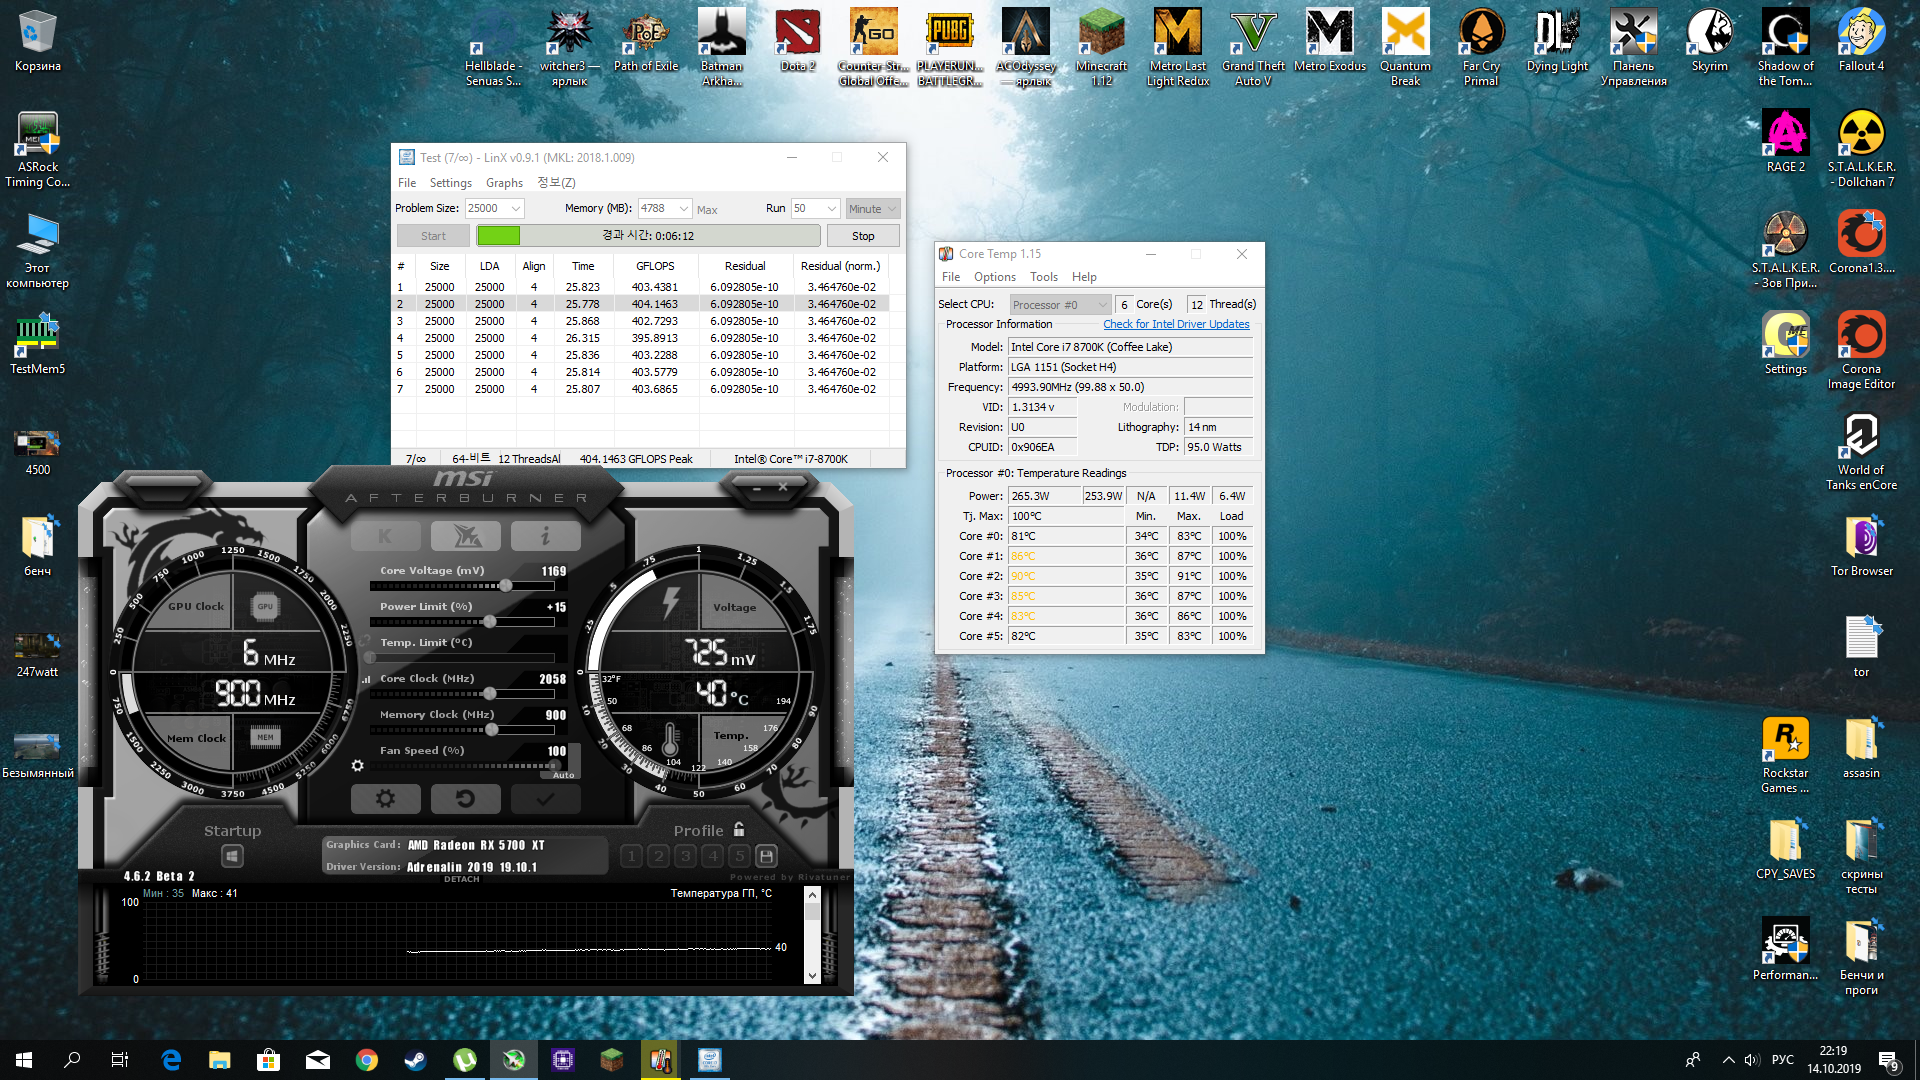Click the Run count input field
This screenshot has height=1080, width=1920.
coord(806,209)
